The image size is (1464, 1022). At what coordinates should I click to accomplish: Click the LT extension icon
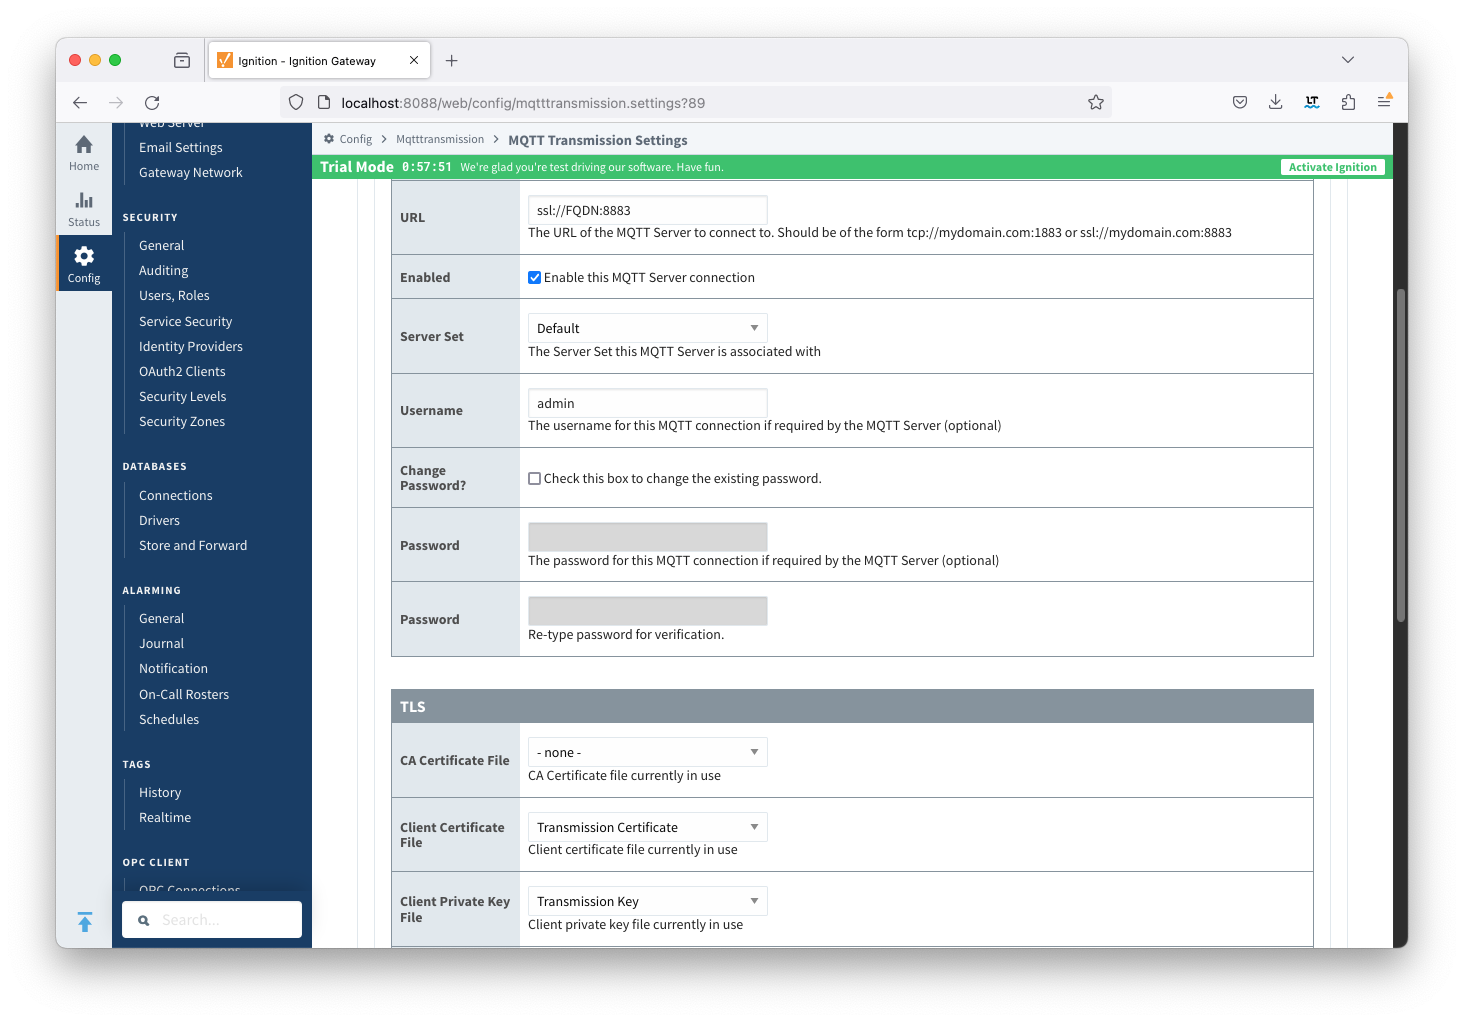[x=1312, y=102]
